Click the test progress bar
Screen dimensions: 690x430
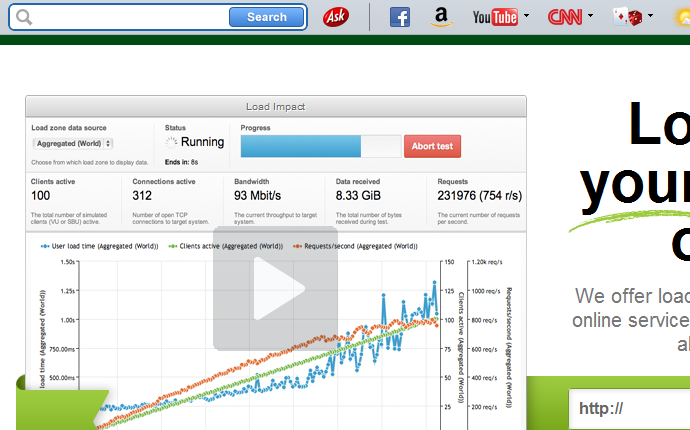pyautogui.click(x=321, y=146)
